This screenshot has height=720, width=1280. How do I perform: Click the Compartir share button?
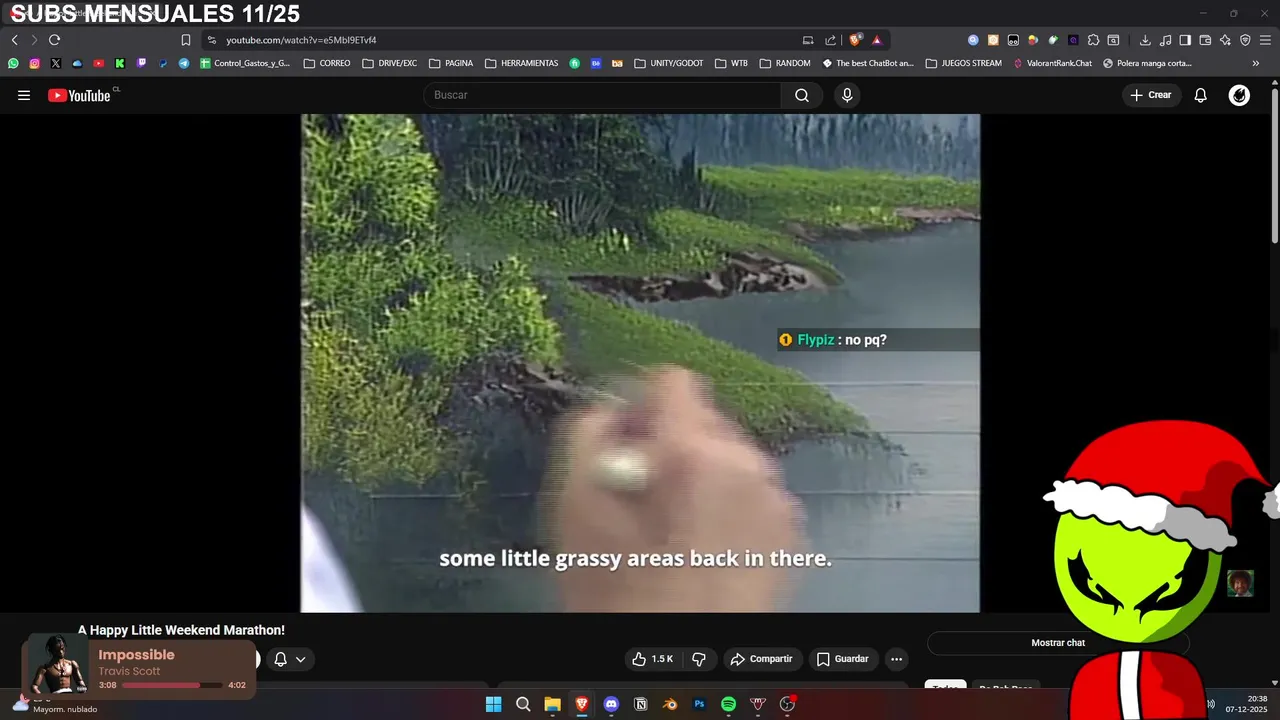762,659
